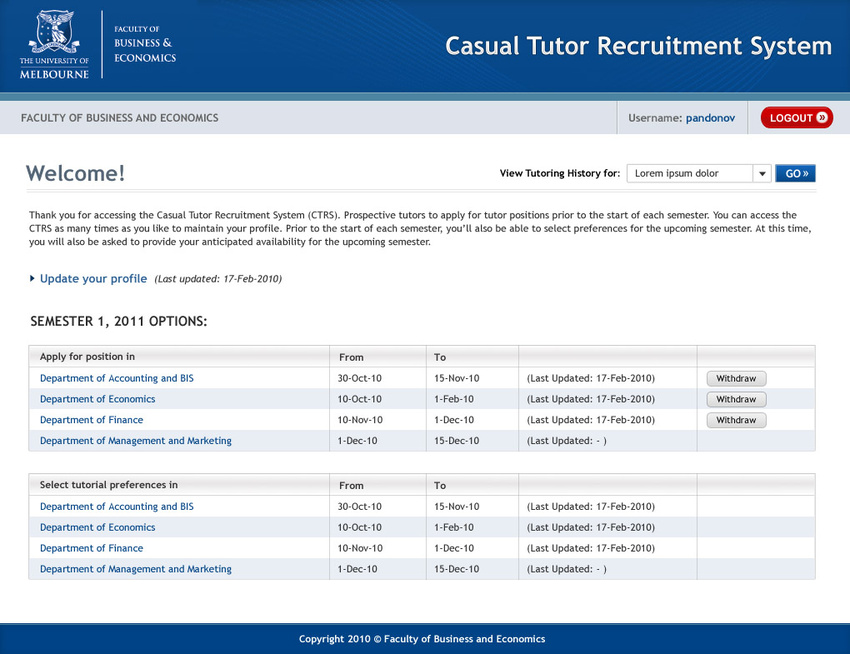Click the To header in the preferences table
850x654 pixels.
(x=440, y=486)
